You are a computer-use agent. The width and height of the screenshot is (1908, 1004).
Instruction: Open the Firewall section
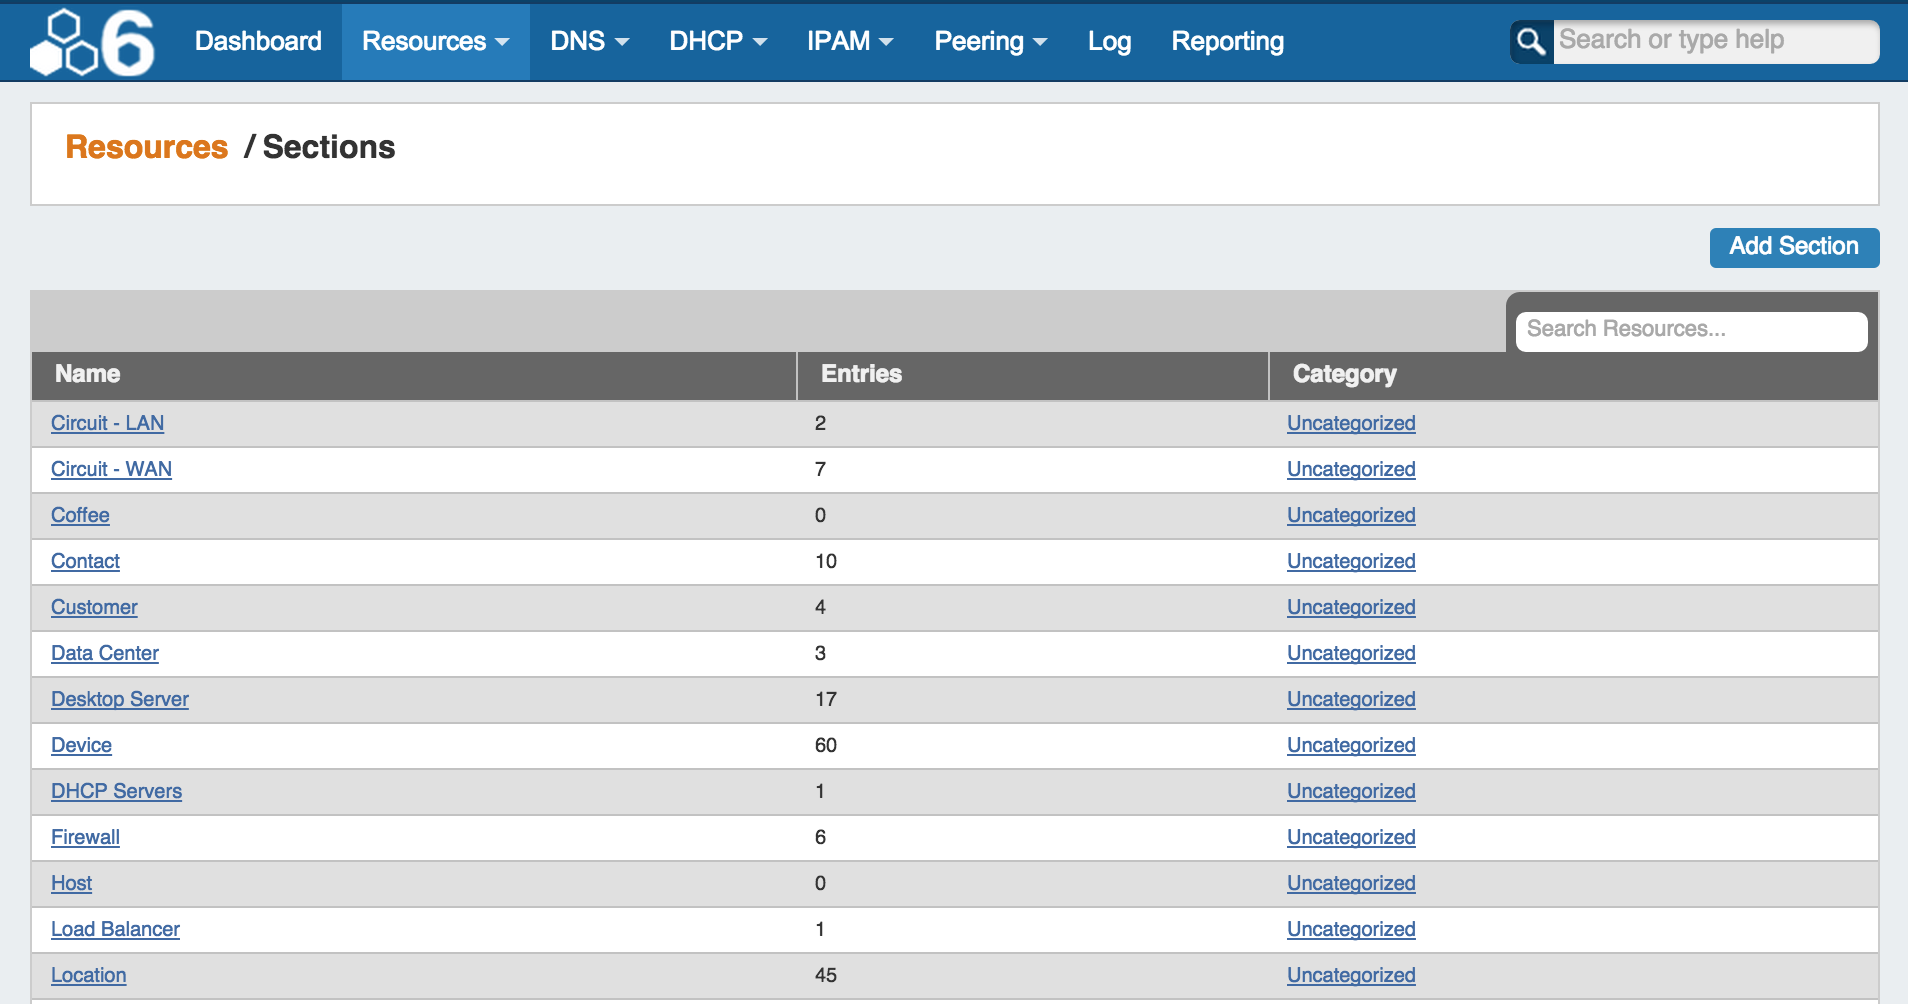(85, 838)
